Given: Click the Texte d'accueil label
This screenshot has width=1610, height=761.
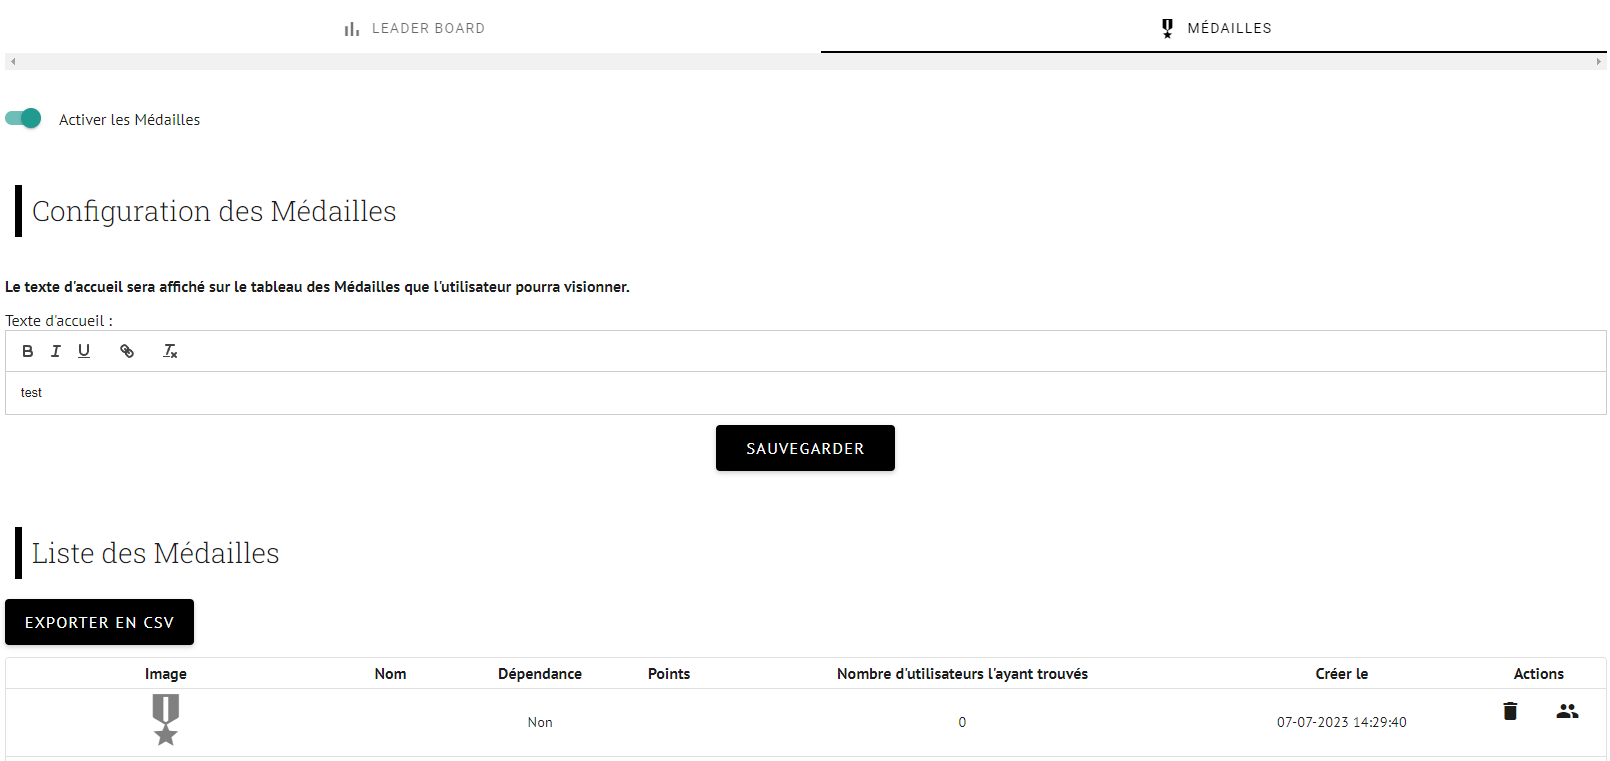Looking at the screenshot, I should click(59, 321).
